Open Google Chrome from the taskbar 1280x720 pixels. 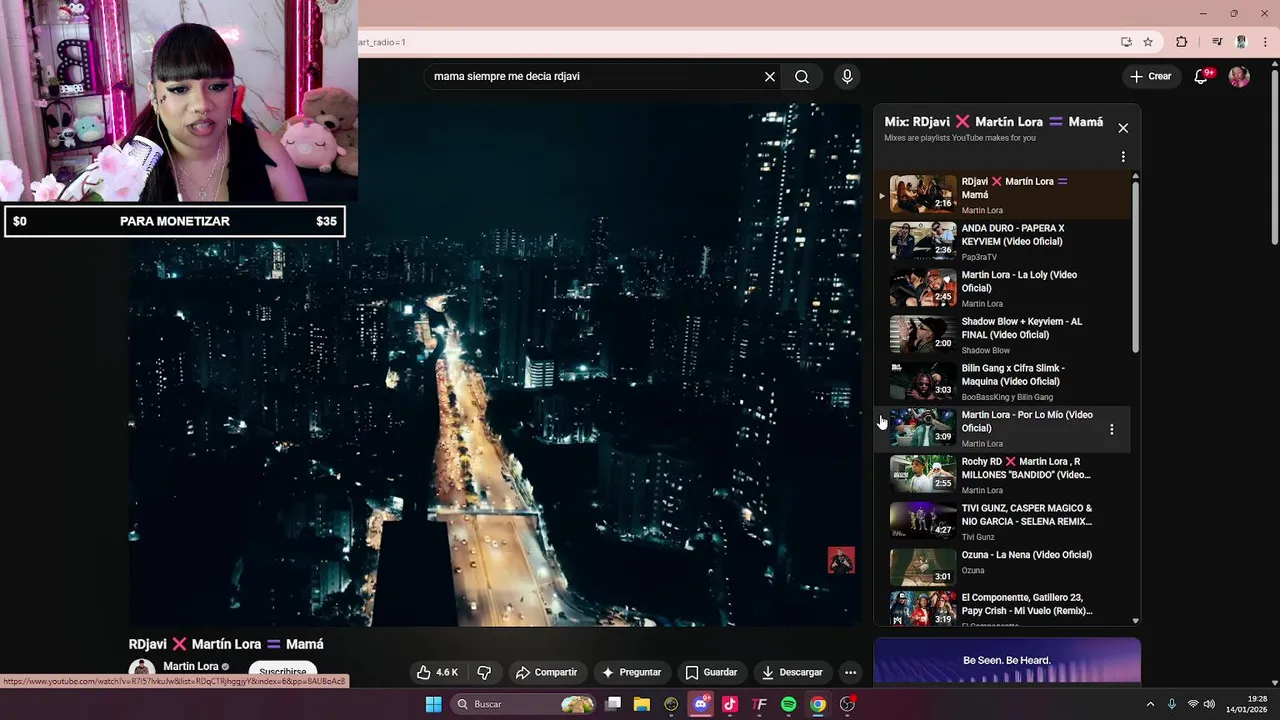[818, 704]
